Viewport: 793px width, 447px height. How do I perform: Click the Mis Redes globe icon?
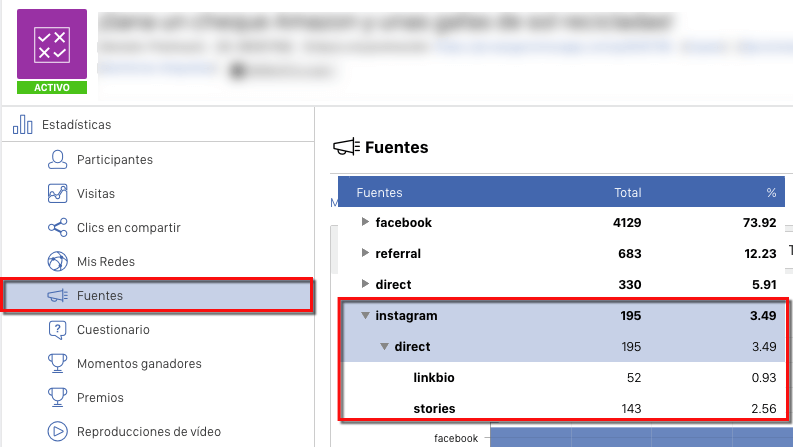coord(58,262)
